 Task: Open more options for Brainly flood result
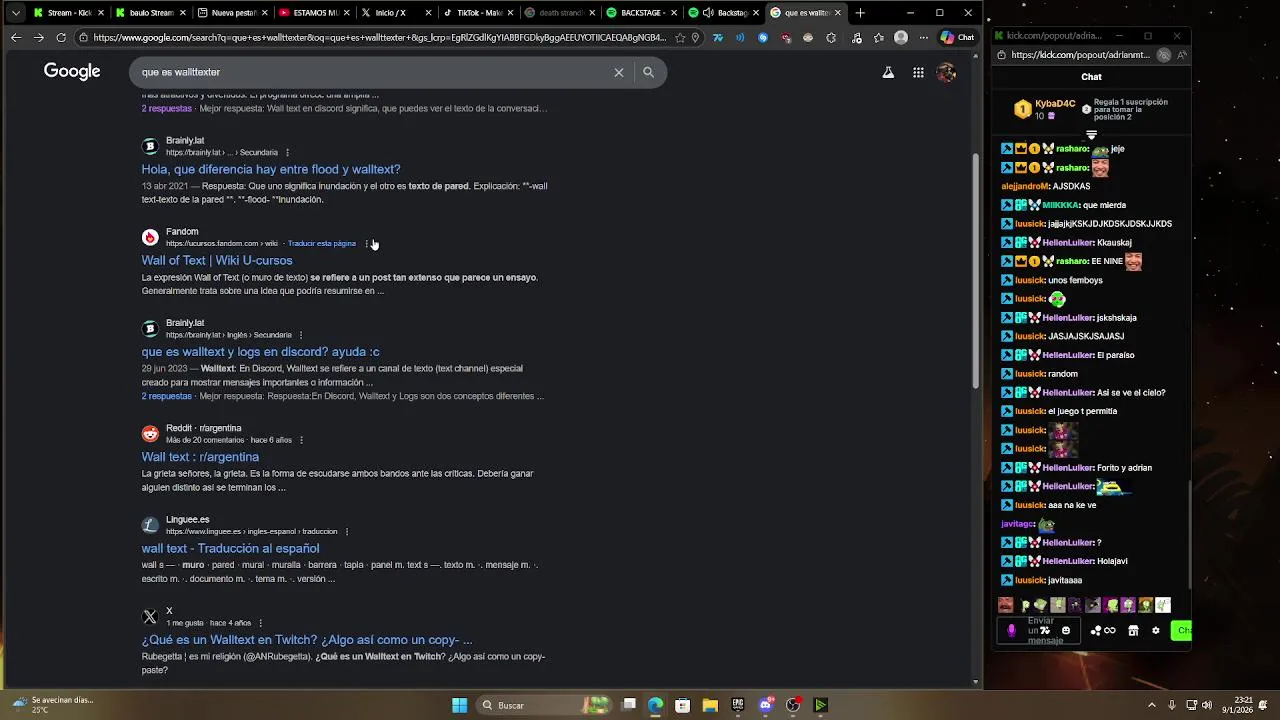click(x=287, y=153)
